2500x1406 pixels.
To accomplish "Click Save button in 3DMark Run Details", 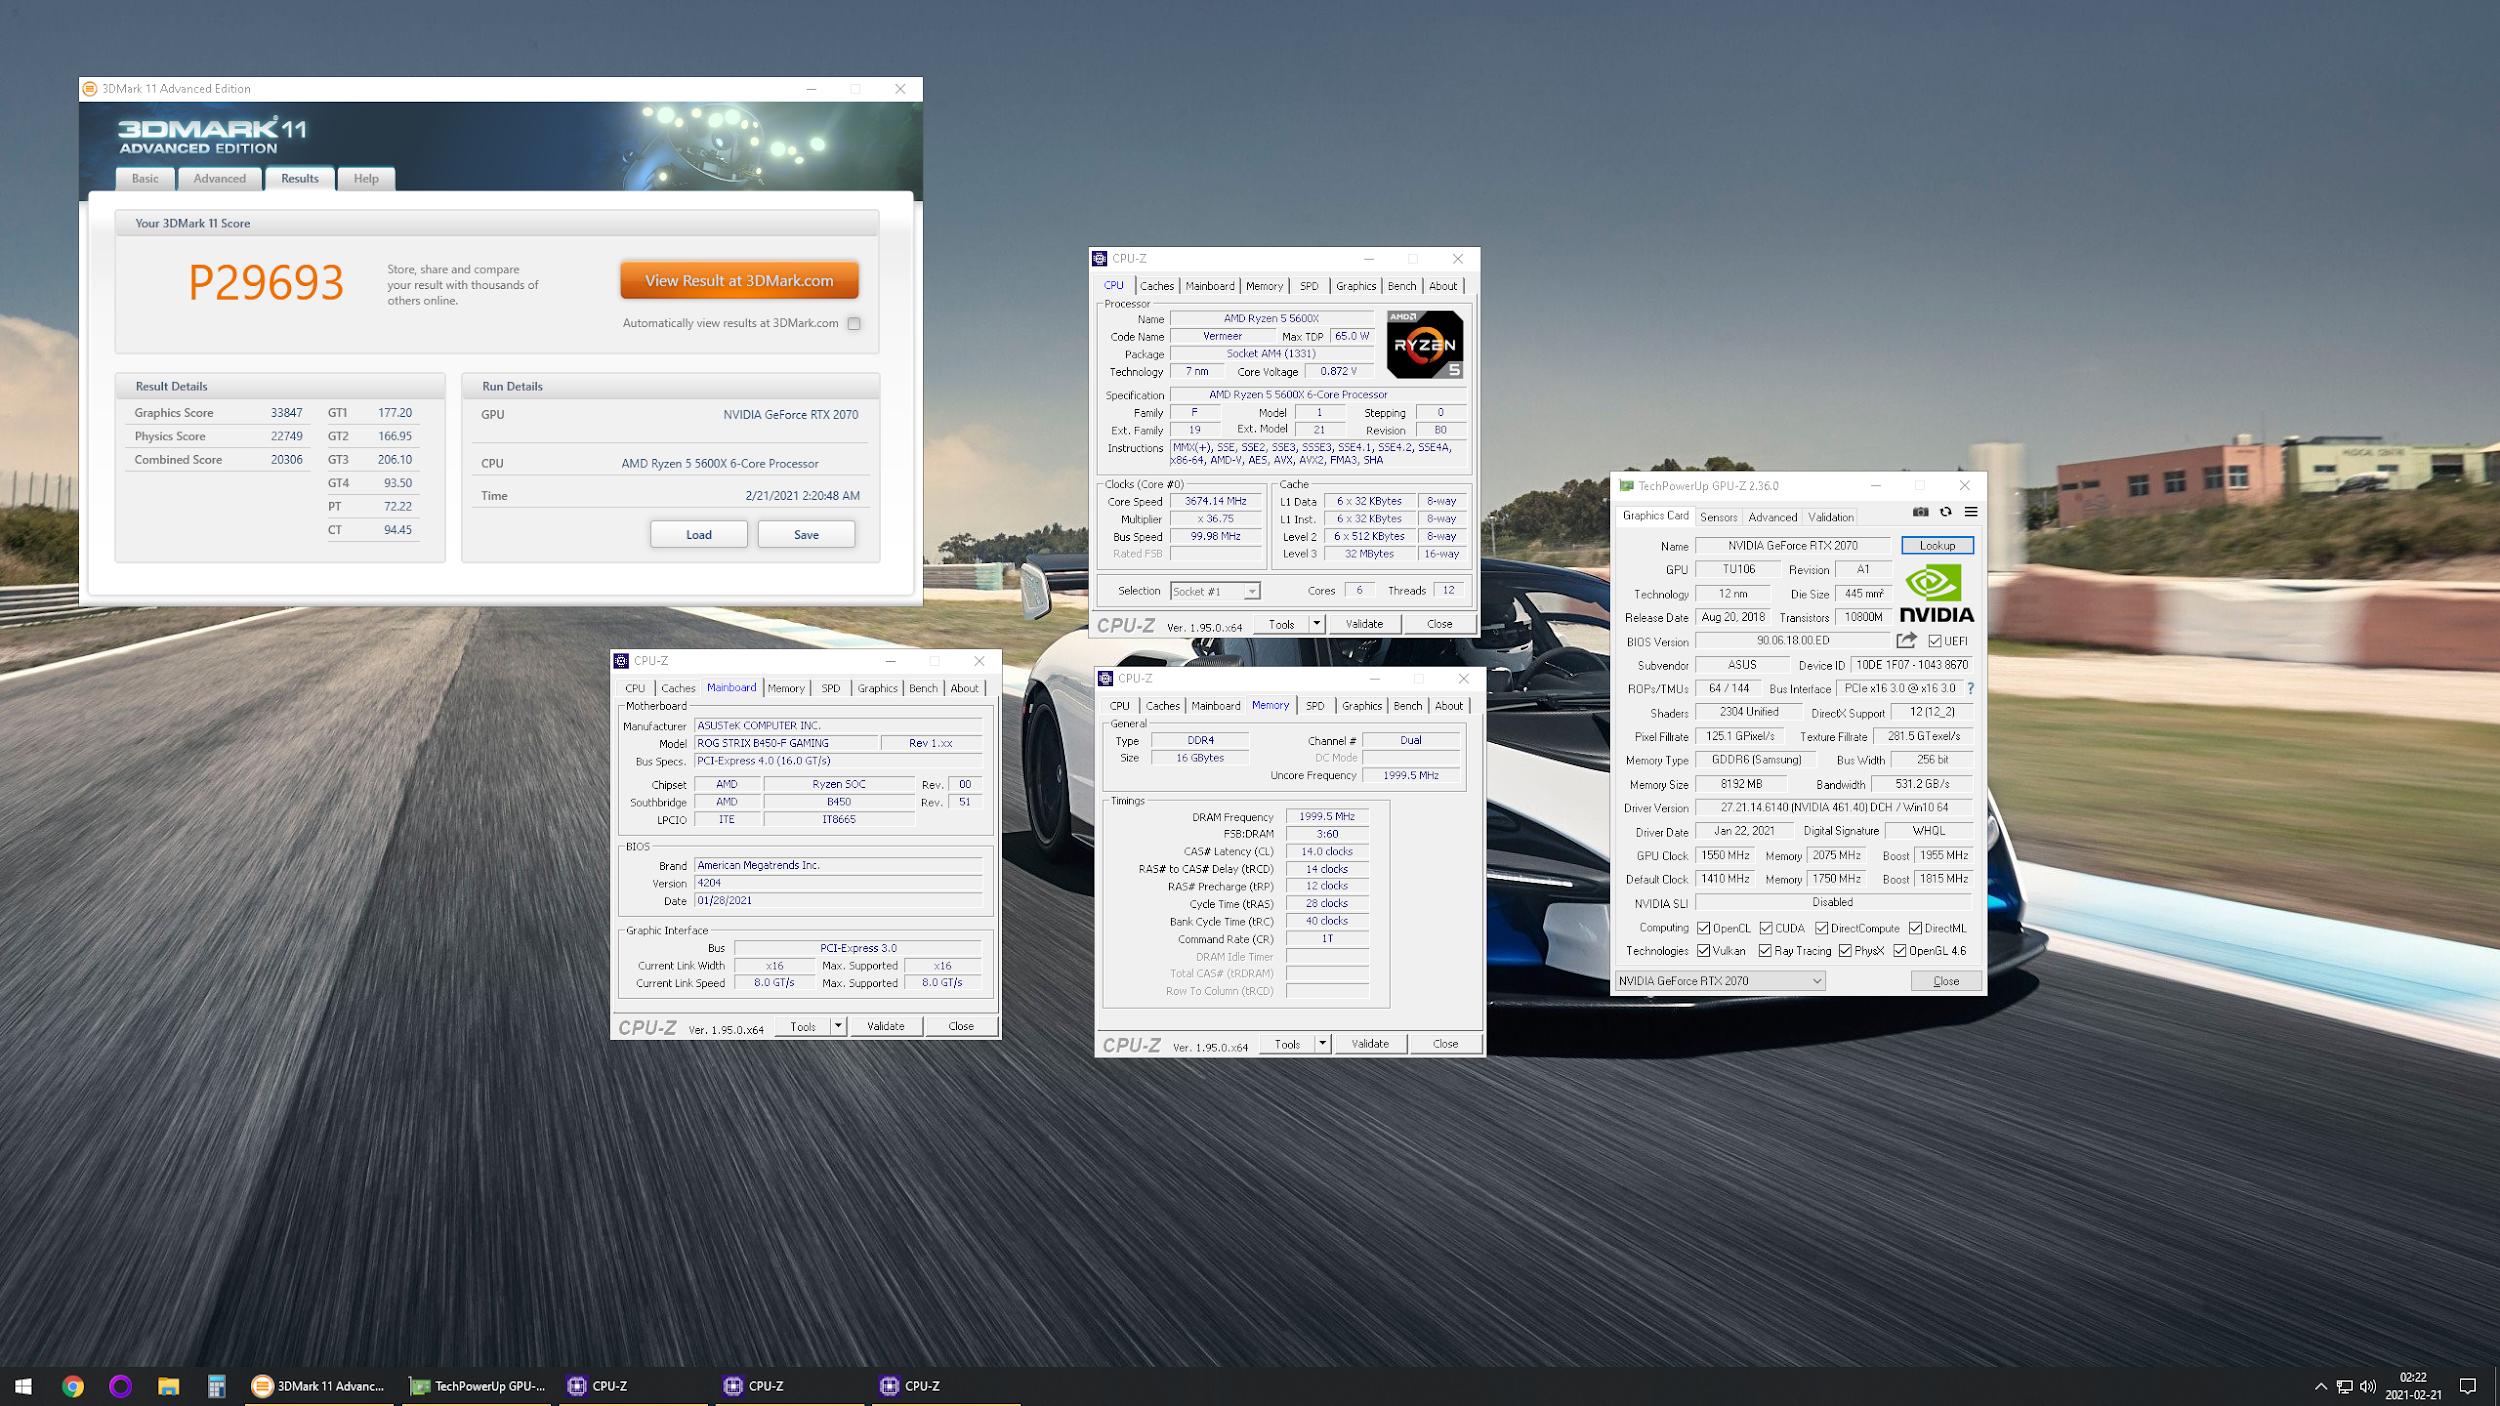I will pos(806,535).
